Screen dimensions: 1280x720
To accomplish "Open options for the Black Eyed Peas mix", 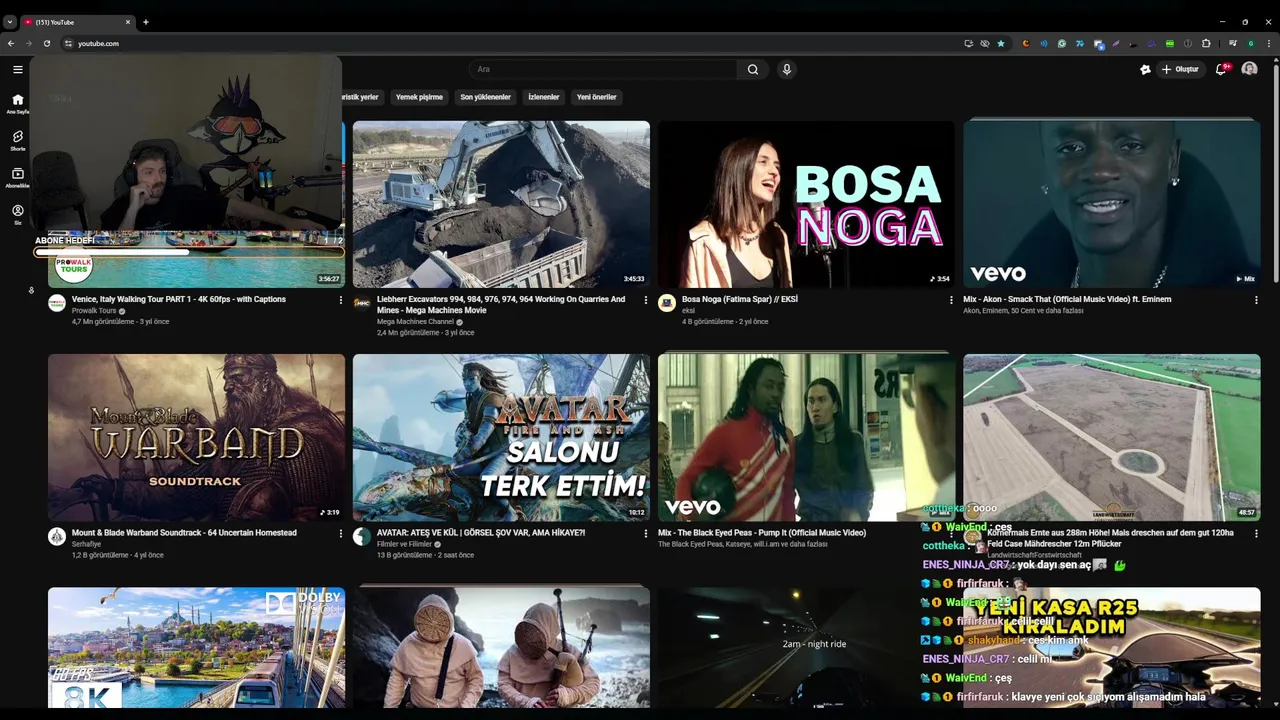I will (x=951, y=534).
